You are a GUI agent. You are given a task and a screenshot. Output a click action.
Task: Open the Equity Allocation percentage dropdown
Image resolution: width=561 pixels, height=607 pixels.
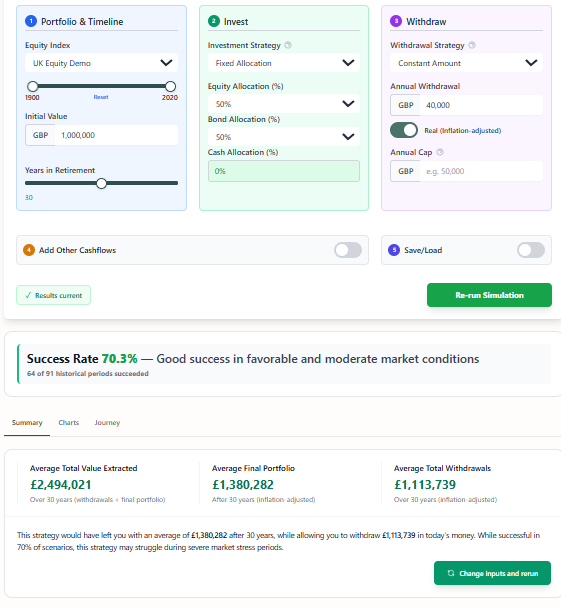click(284, 104)
